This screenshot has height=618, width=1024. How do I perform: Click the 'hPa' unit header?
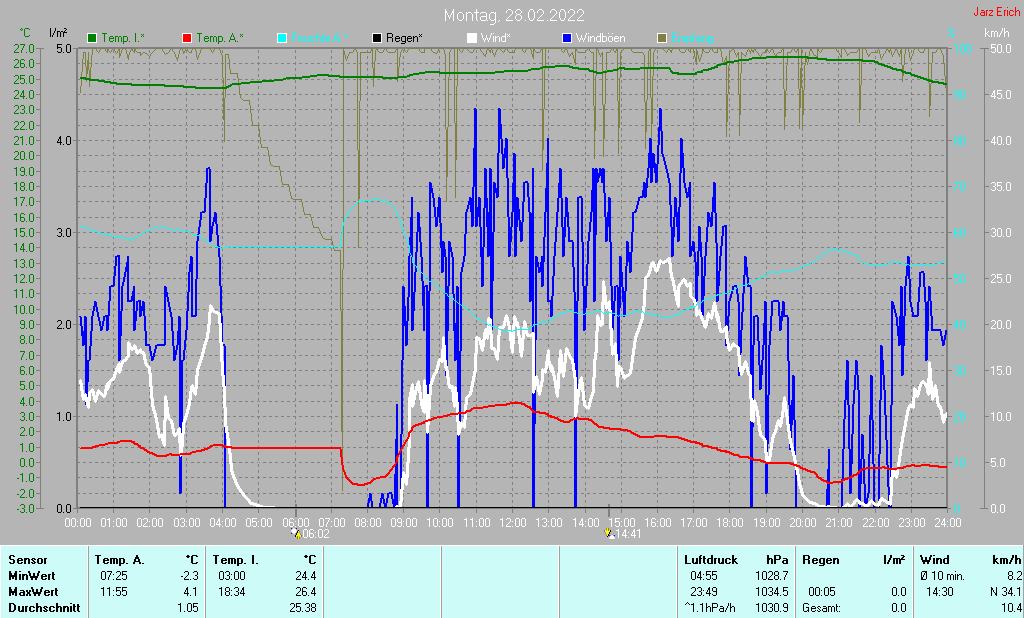click(777, 560)
